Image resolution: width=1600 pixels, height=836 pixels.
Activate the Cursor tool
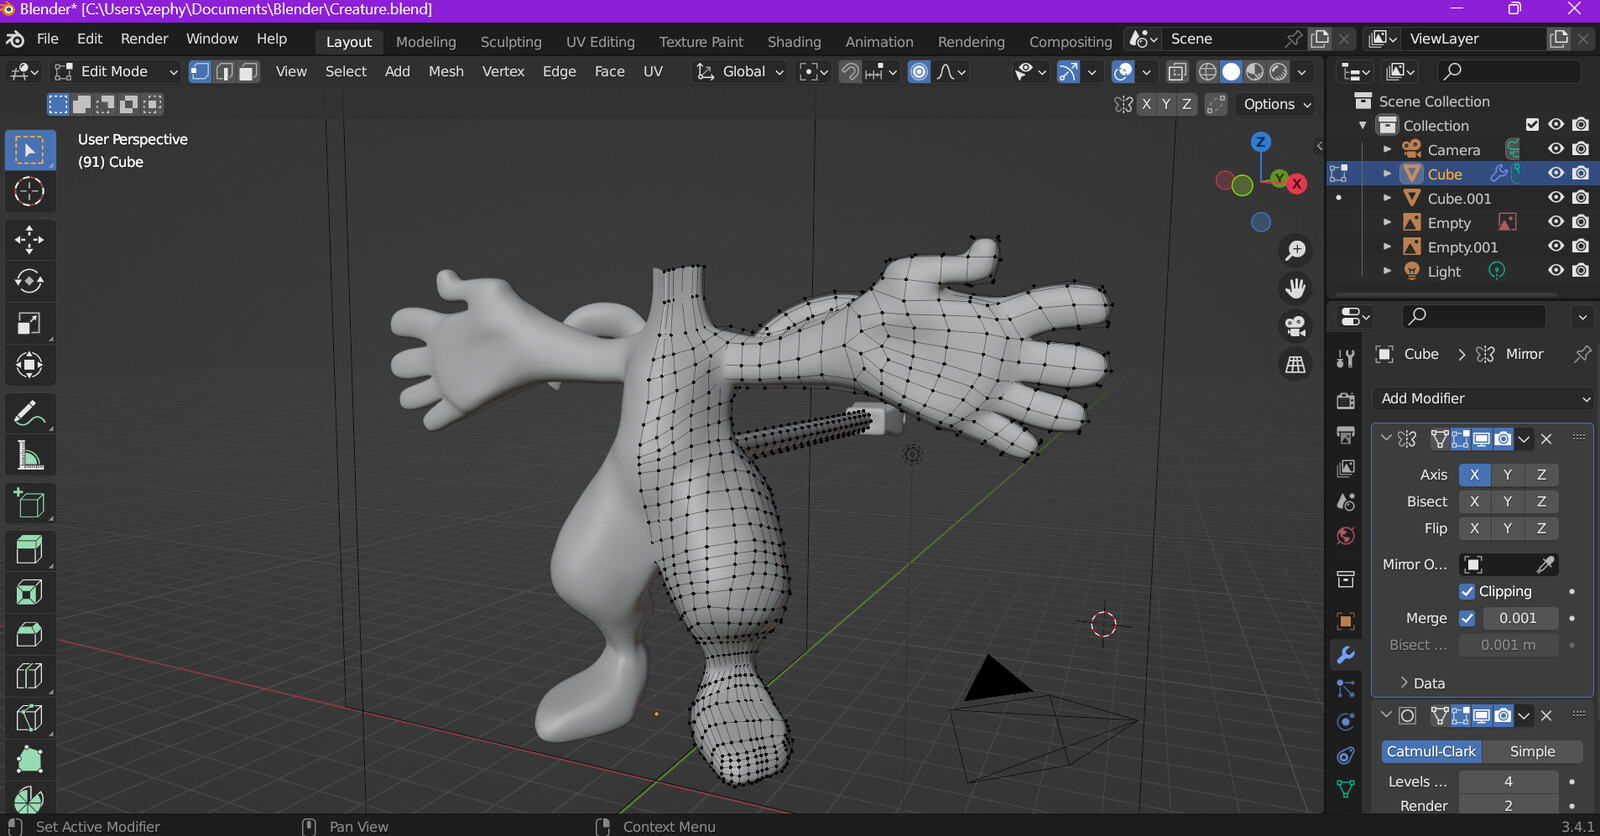pyautogui.click(x=30, y=191)
